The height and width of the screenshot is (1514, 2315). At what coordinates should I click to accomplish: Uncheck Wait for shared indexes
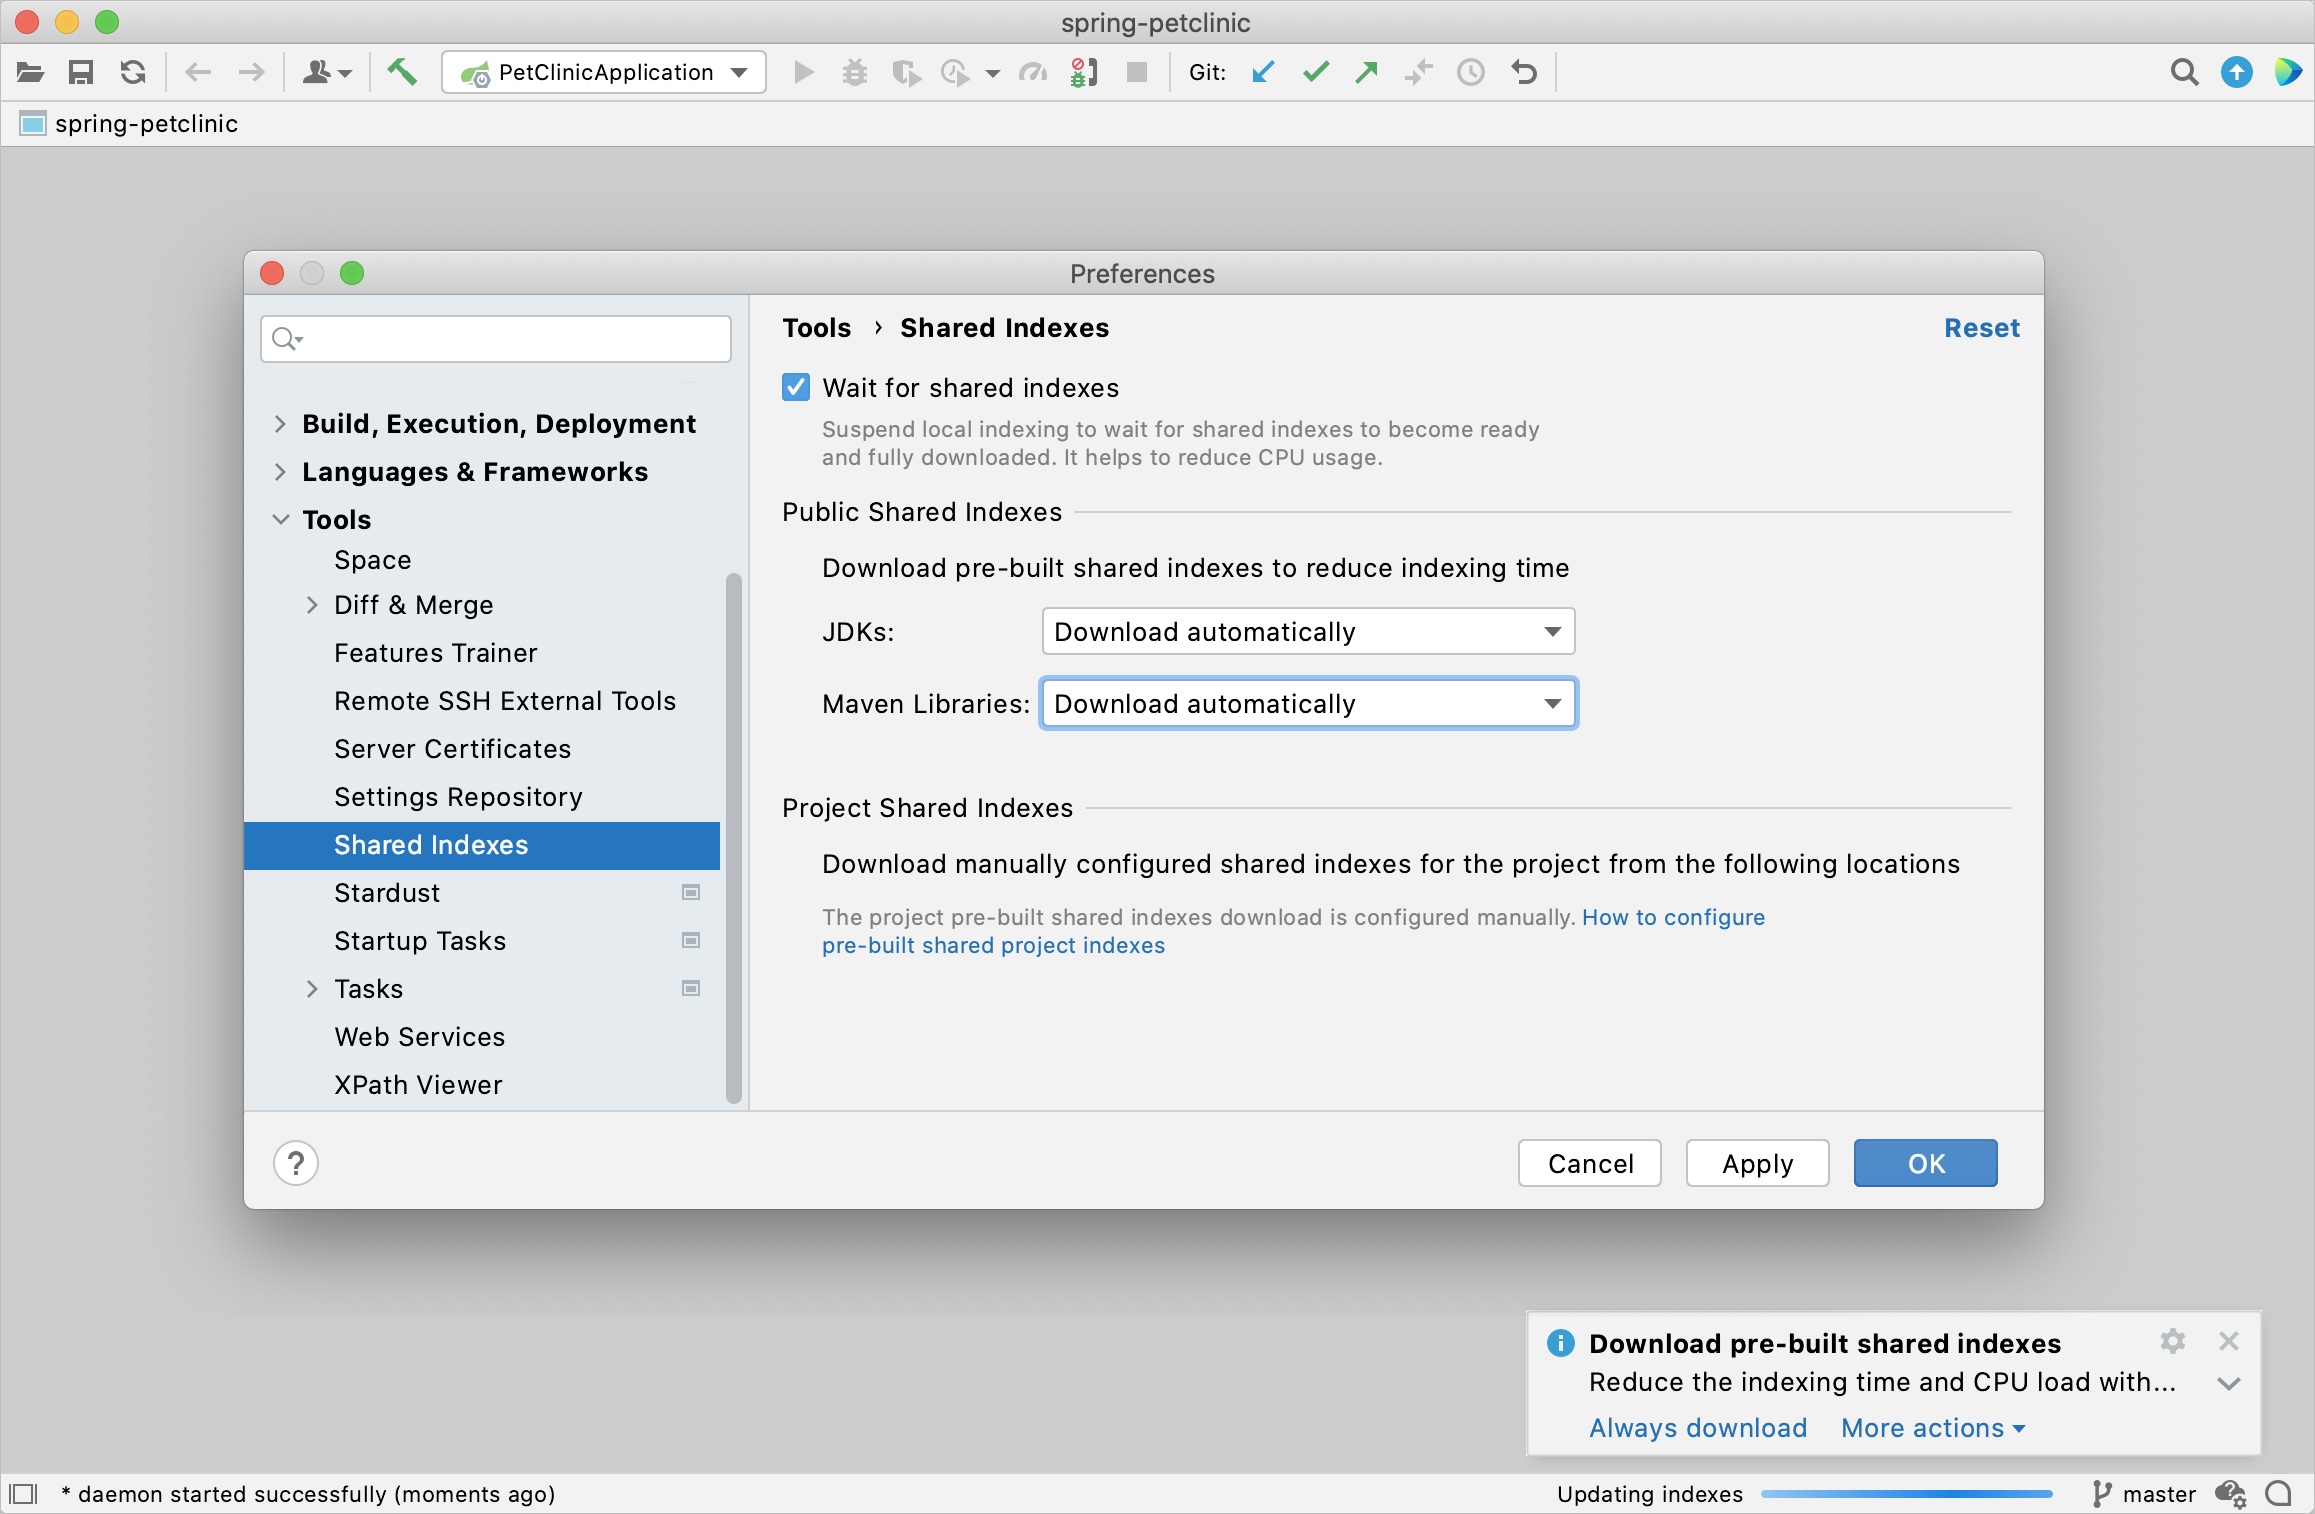point(795,388)
